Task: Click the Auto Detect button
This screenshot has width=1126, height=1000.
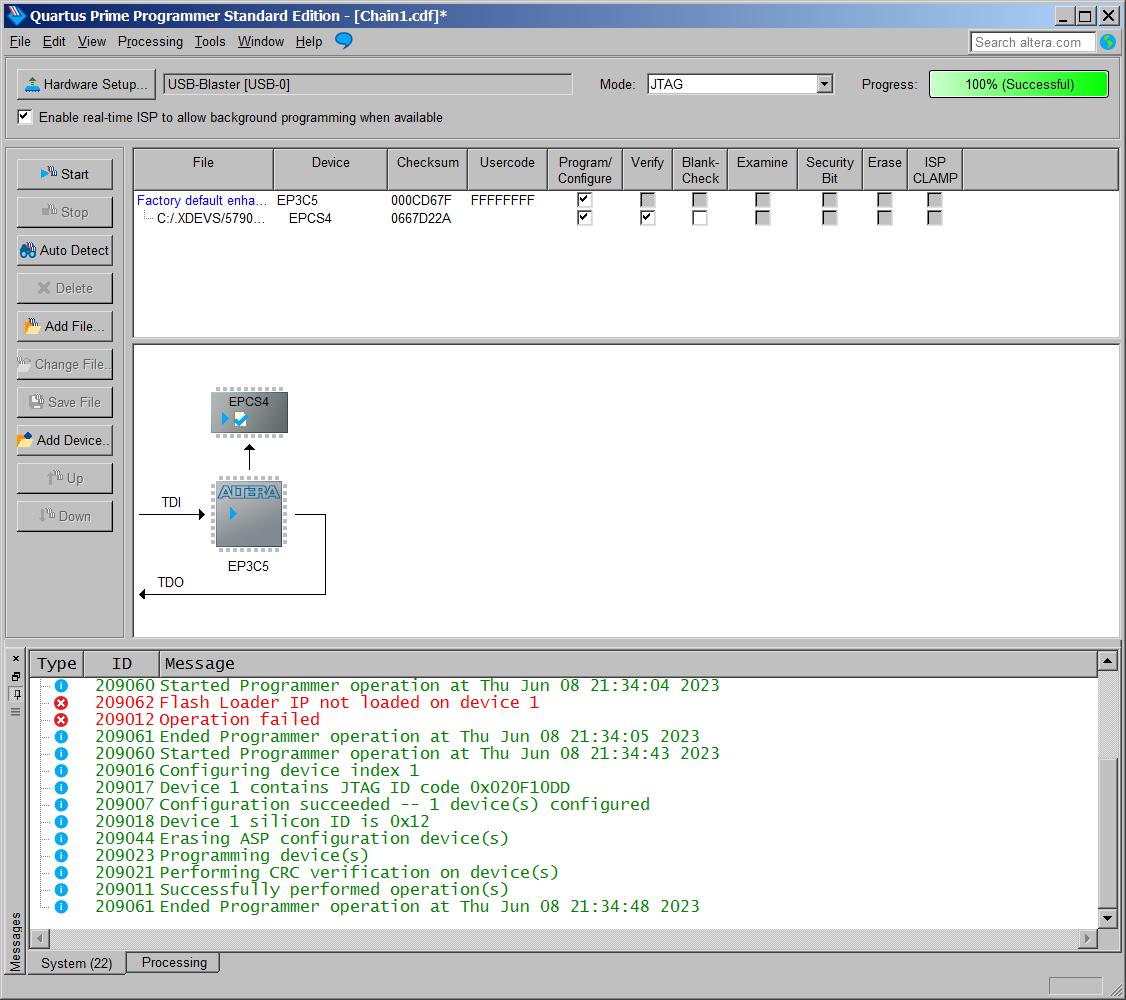Action: [x=65, y=251]
